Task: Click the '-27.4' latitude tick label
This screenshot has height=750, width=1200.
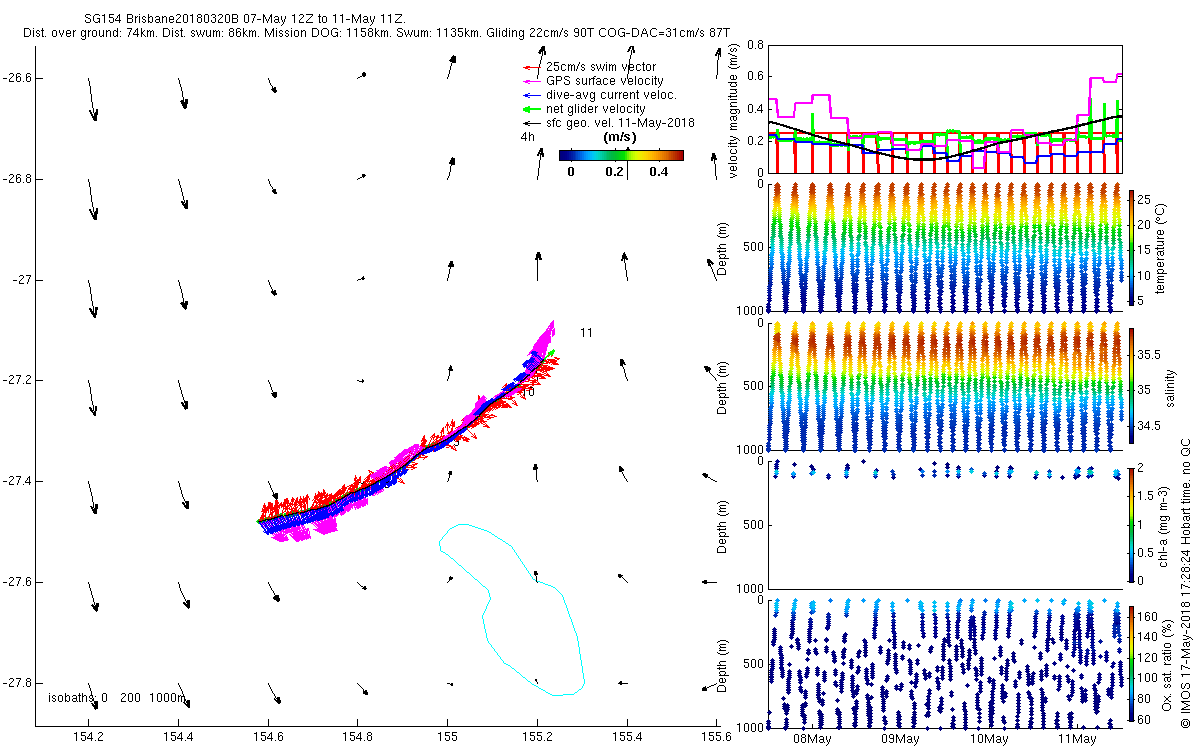Action: point(20,481)
